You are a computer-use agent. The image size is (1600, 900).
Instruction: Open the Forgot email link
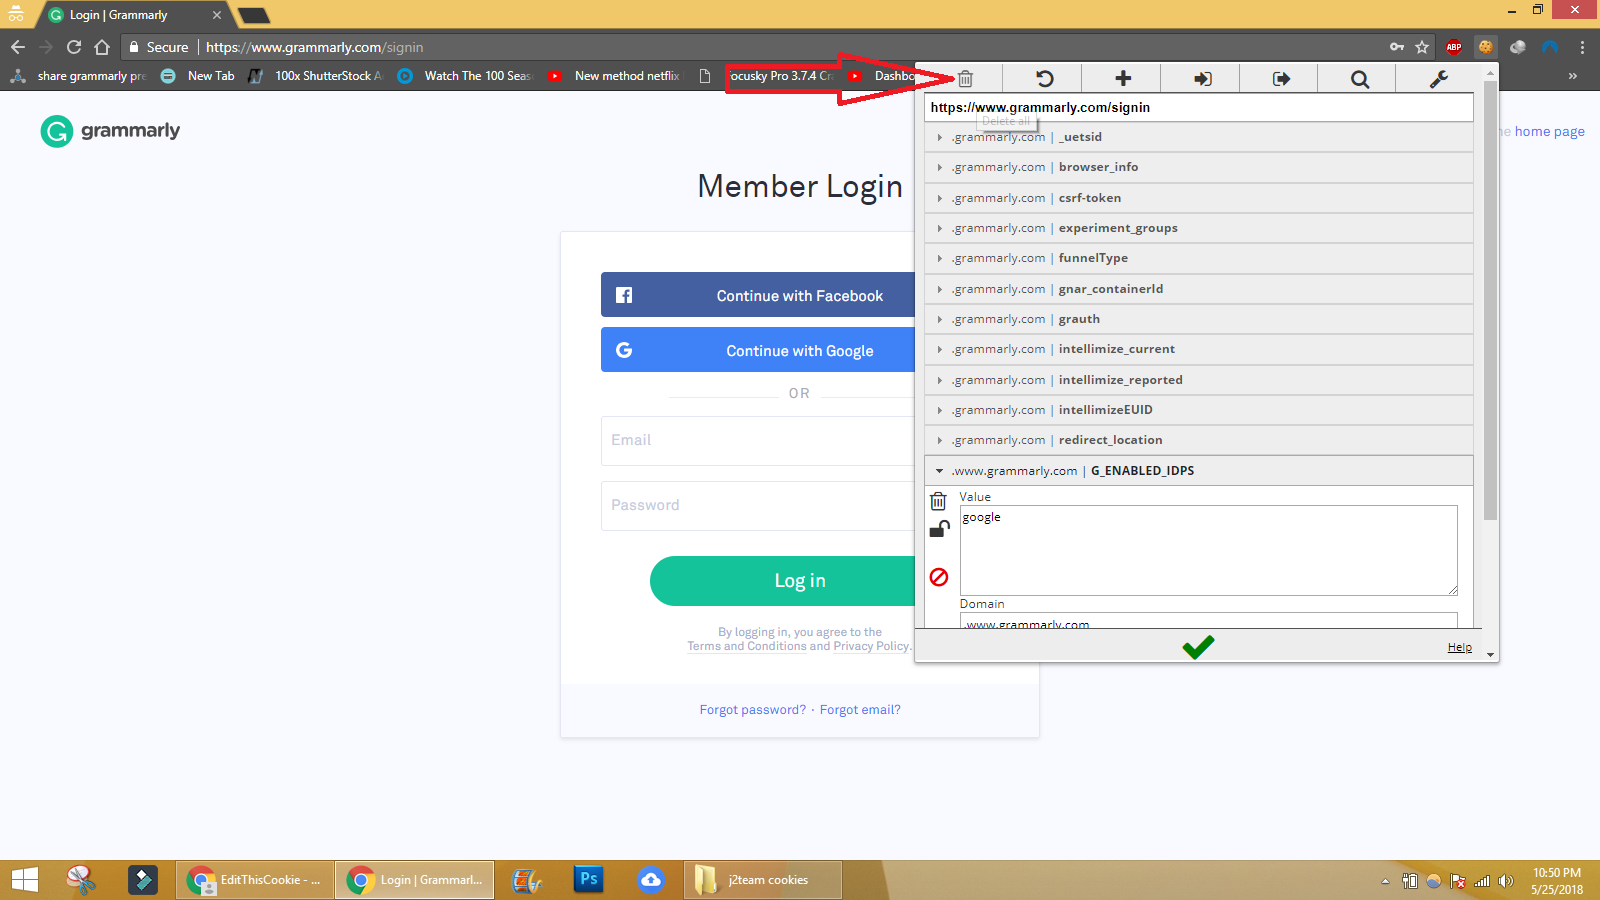pos(860,710)
